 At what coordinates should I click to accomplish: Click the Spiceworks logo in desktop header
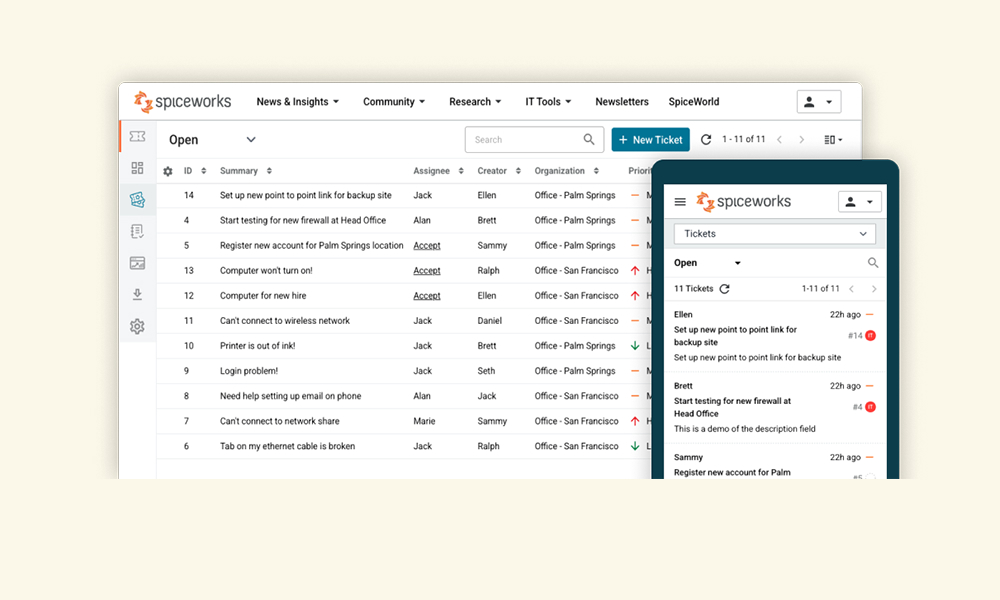[x=182, y=101]
